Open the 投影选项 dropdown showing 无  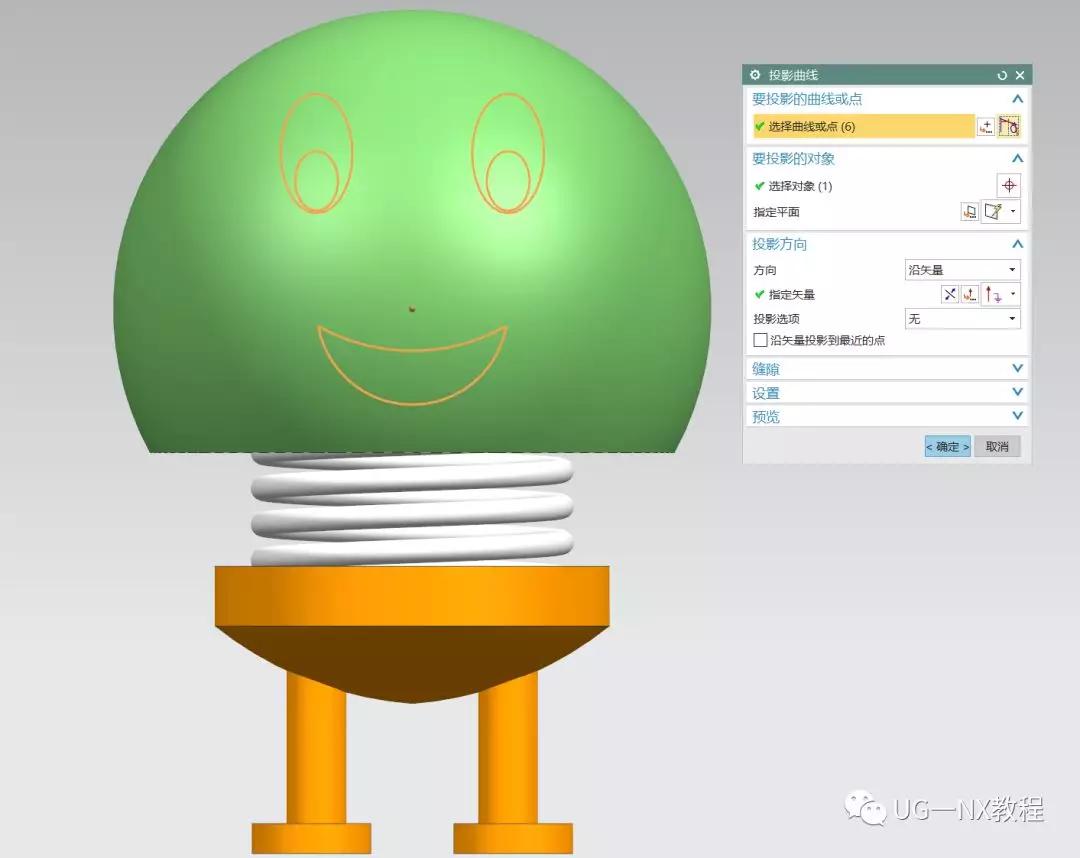(x=962, y=319)
